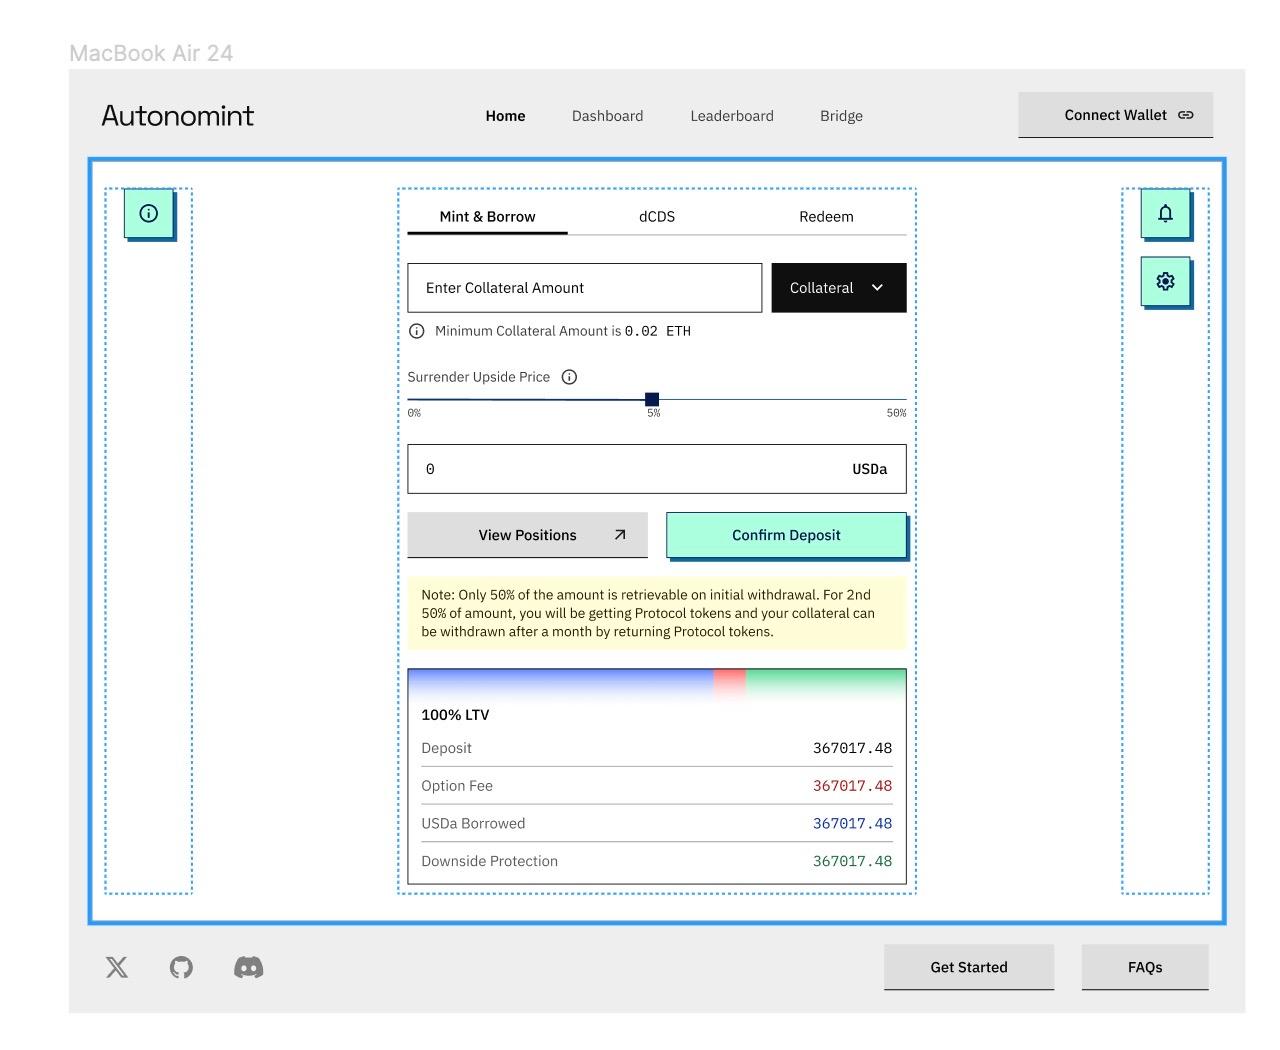Open the Dashboard nav item
This screenshot has height=1050, width=1280.
coord(607,116)
